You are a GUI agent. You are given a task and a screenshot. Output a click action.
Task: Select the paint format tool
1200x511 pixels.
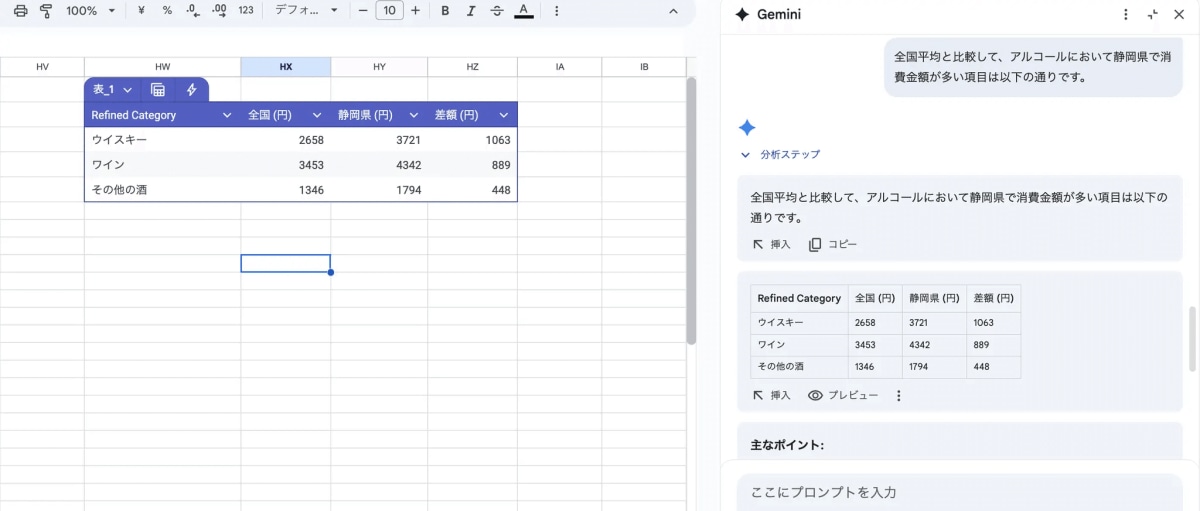point(46,11)
